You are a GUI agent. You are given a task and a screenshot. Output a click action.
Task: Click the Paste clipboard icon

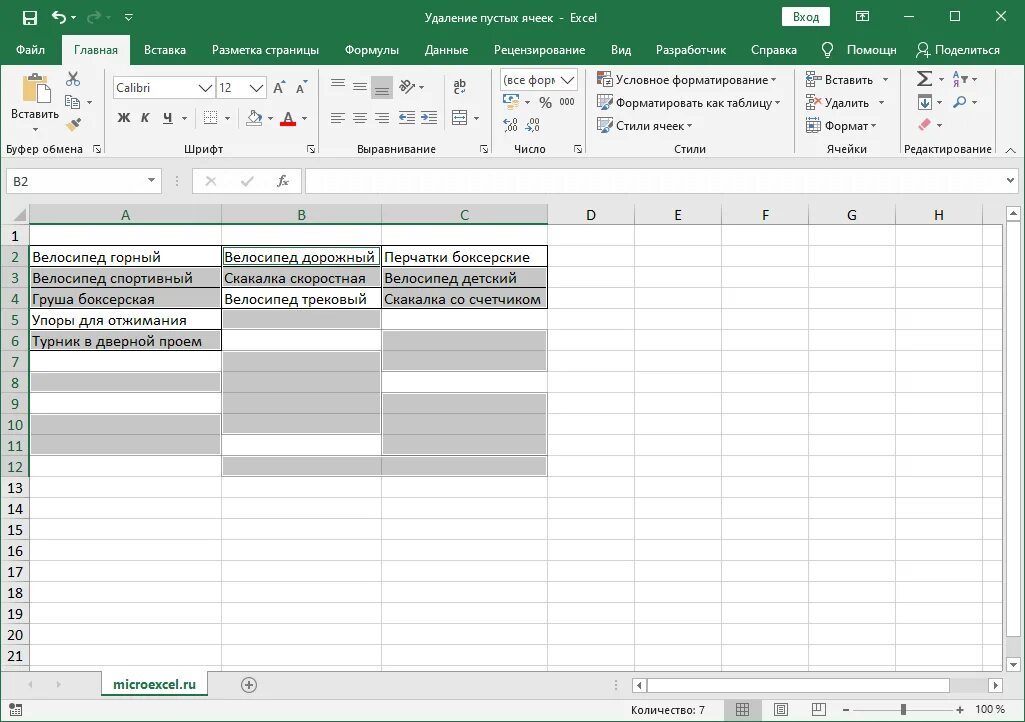point(35,89)
